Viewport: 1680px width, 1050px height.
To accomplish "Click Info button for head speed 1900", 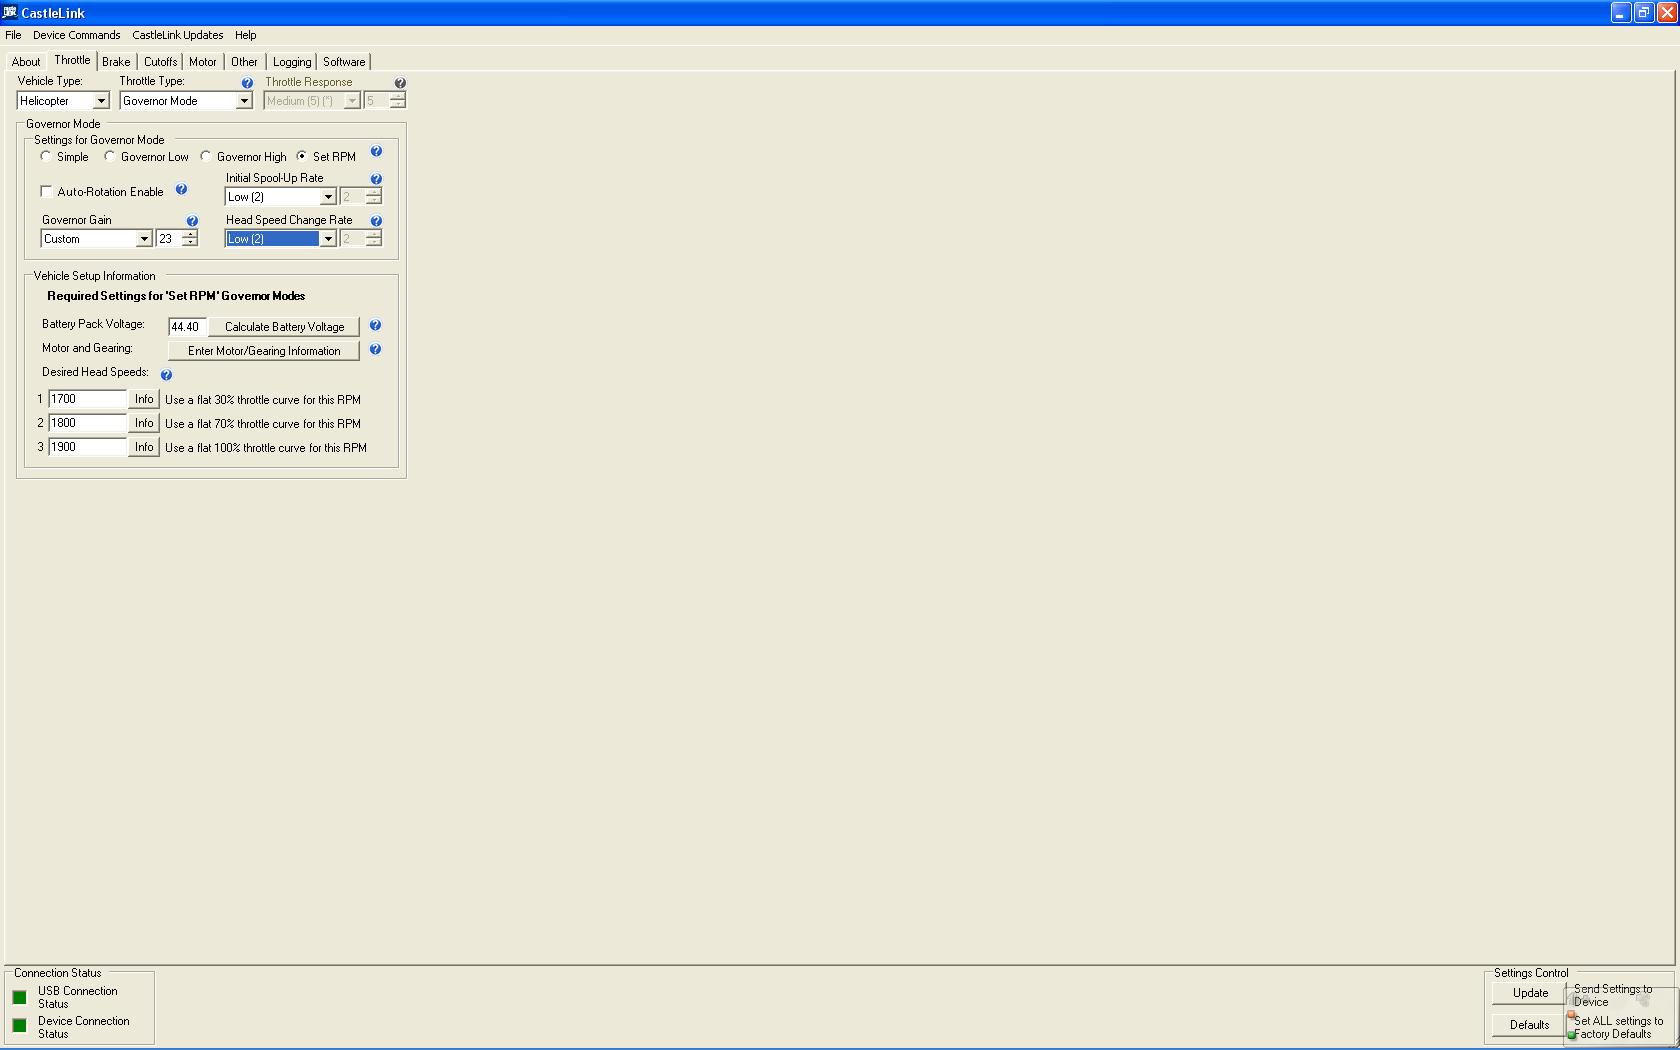I will (x=144, y=447).
